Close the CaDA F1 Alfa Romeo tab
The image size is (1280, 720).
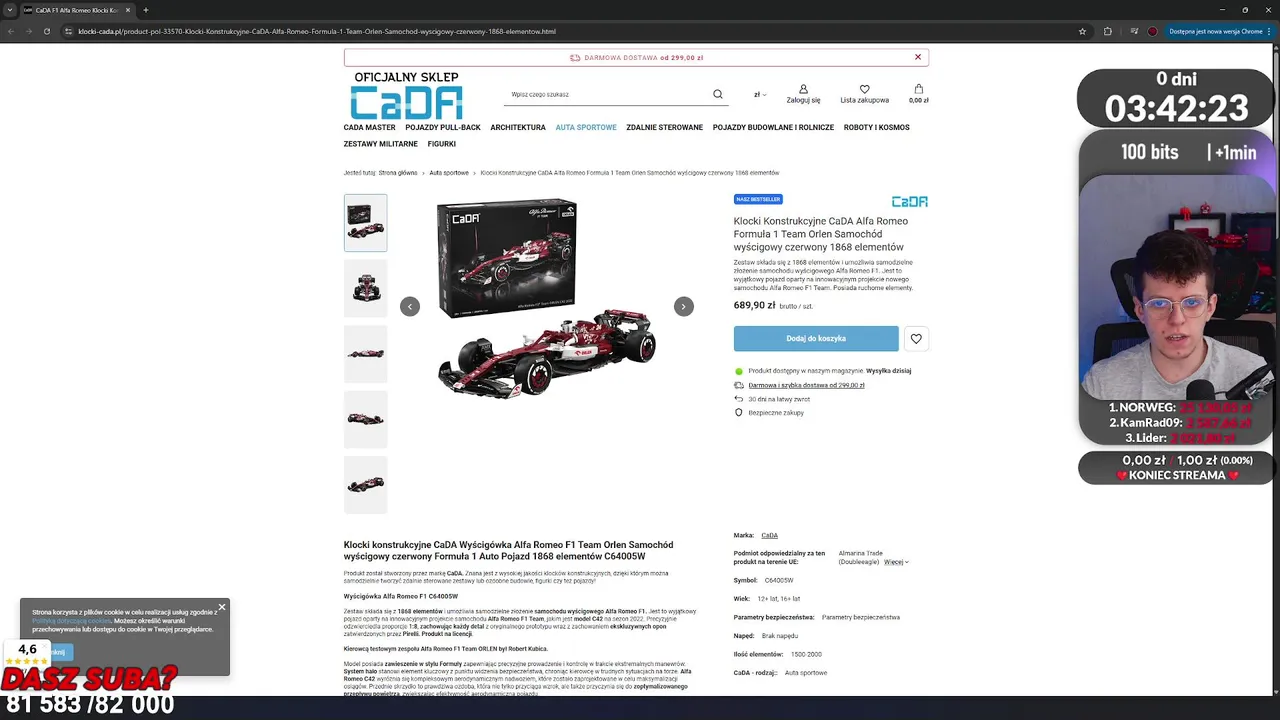(128, 10)
